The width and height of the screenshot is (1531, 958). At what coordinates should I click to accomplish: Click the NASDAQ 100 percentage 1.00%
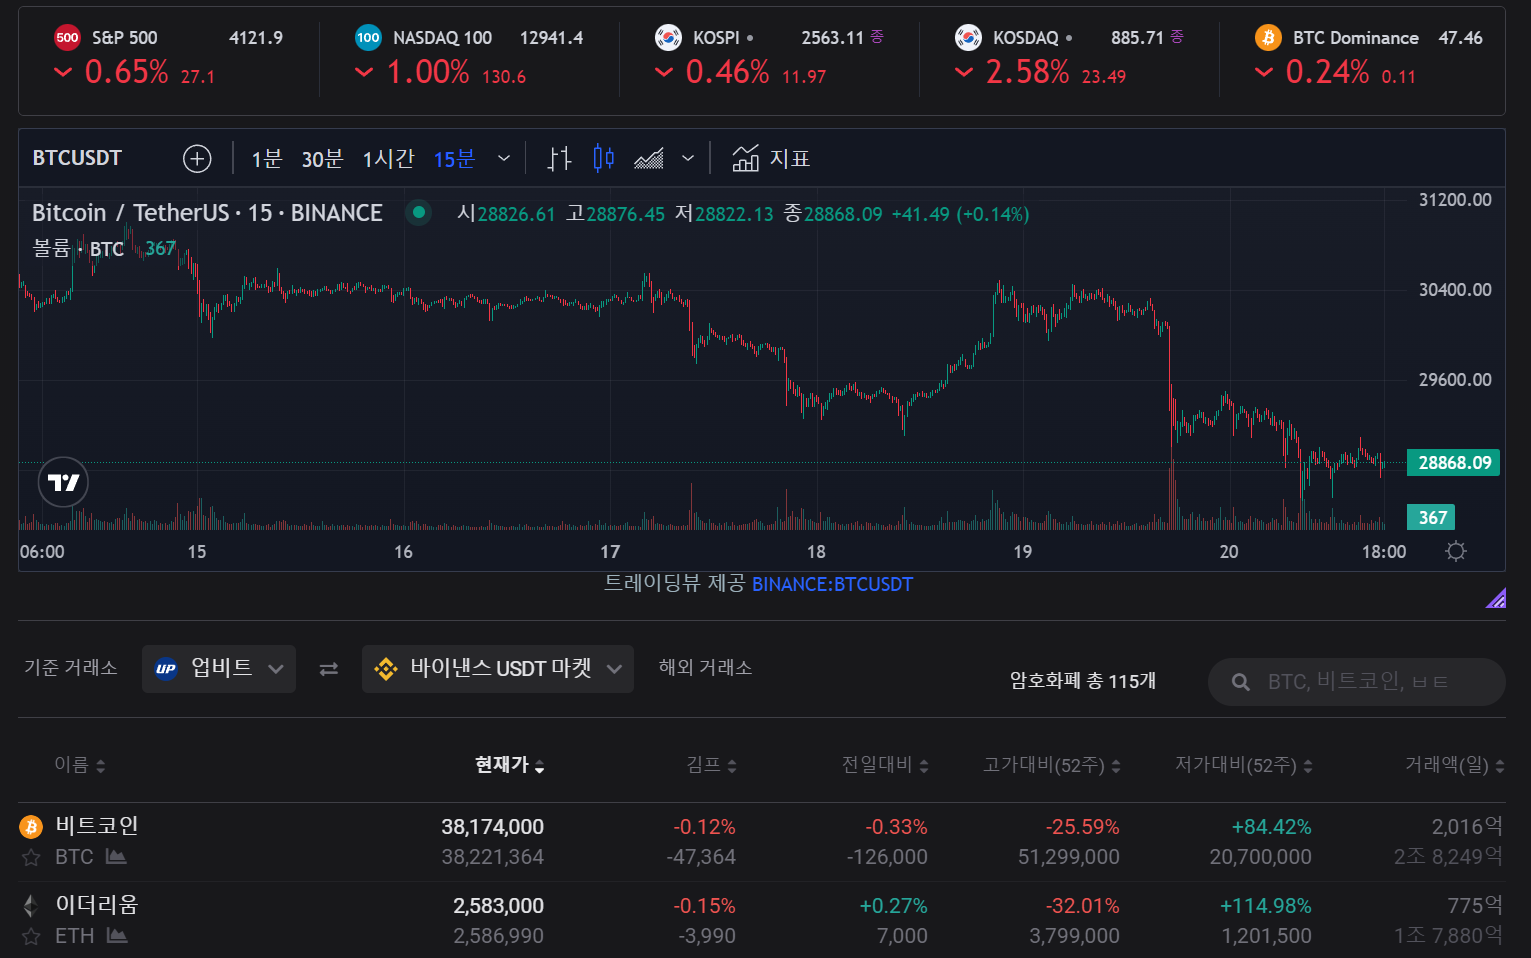[x=428, y=72]
